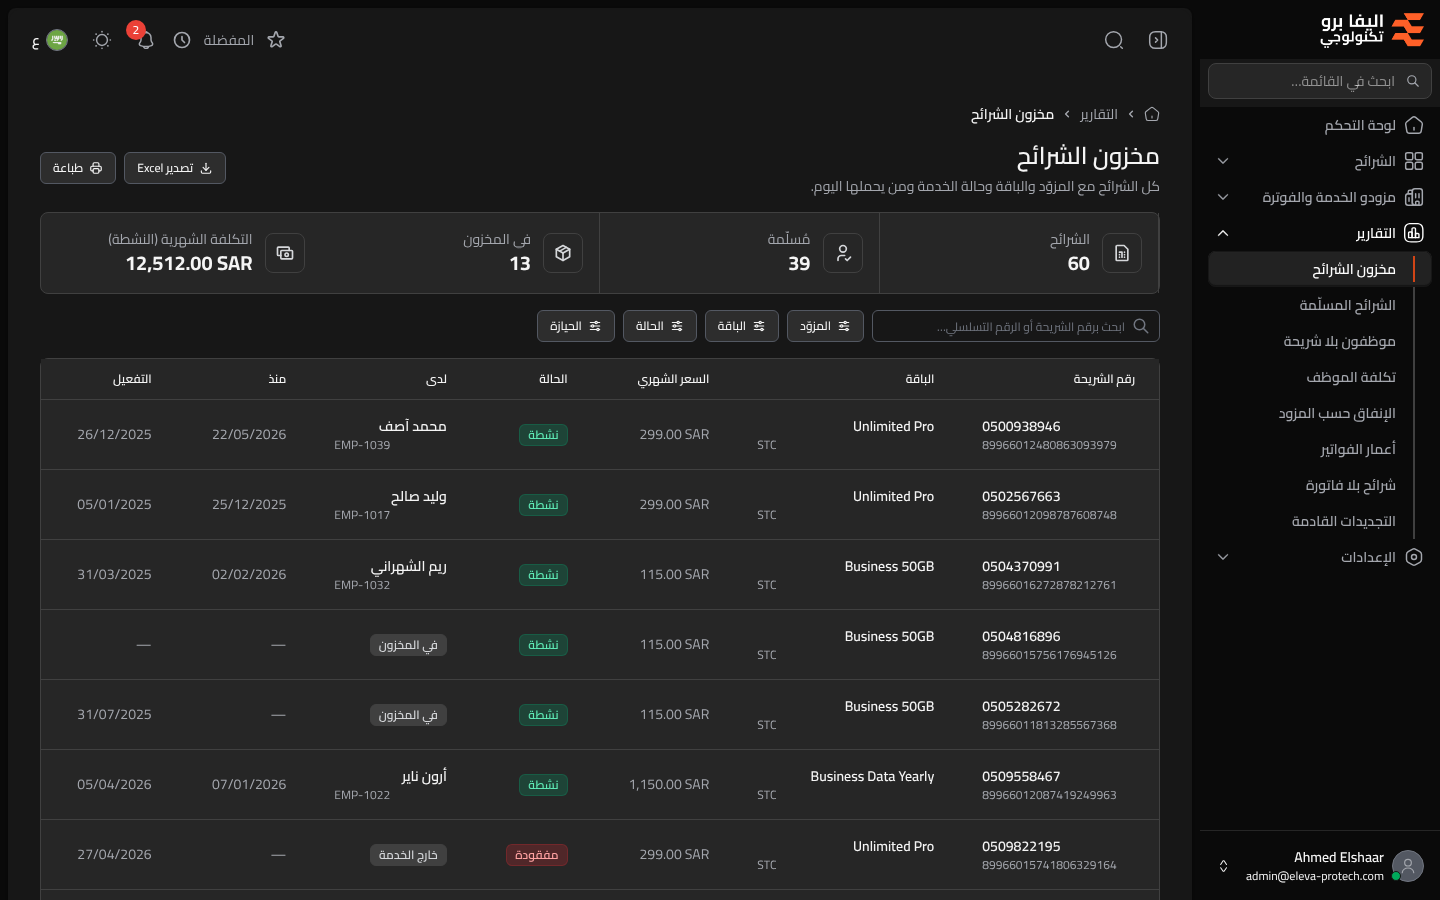Click the Eleva Protech logo
The width and height of the screenshot is (1440, 900).
pyautogui.click(x=1372, y=30)
